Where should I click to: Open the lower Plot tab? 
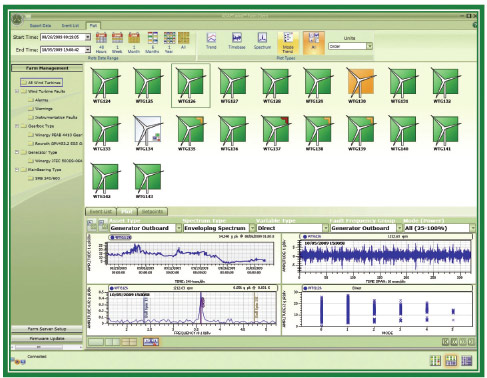[x=127, y=212]
